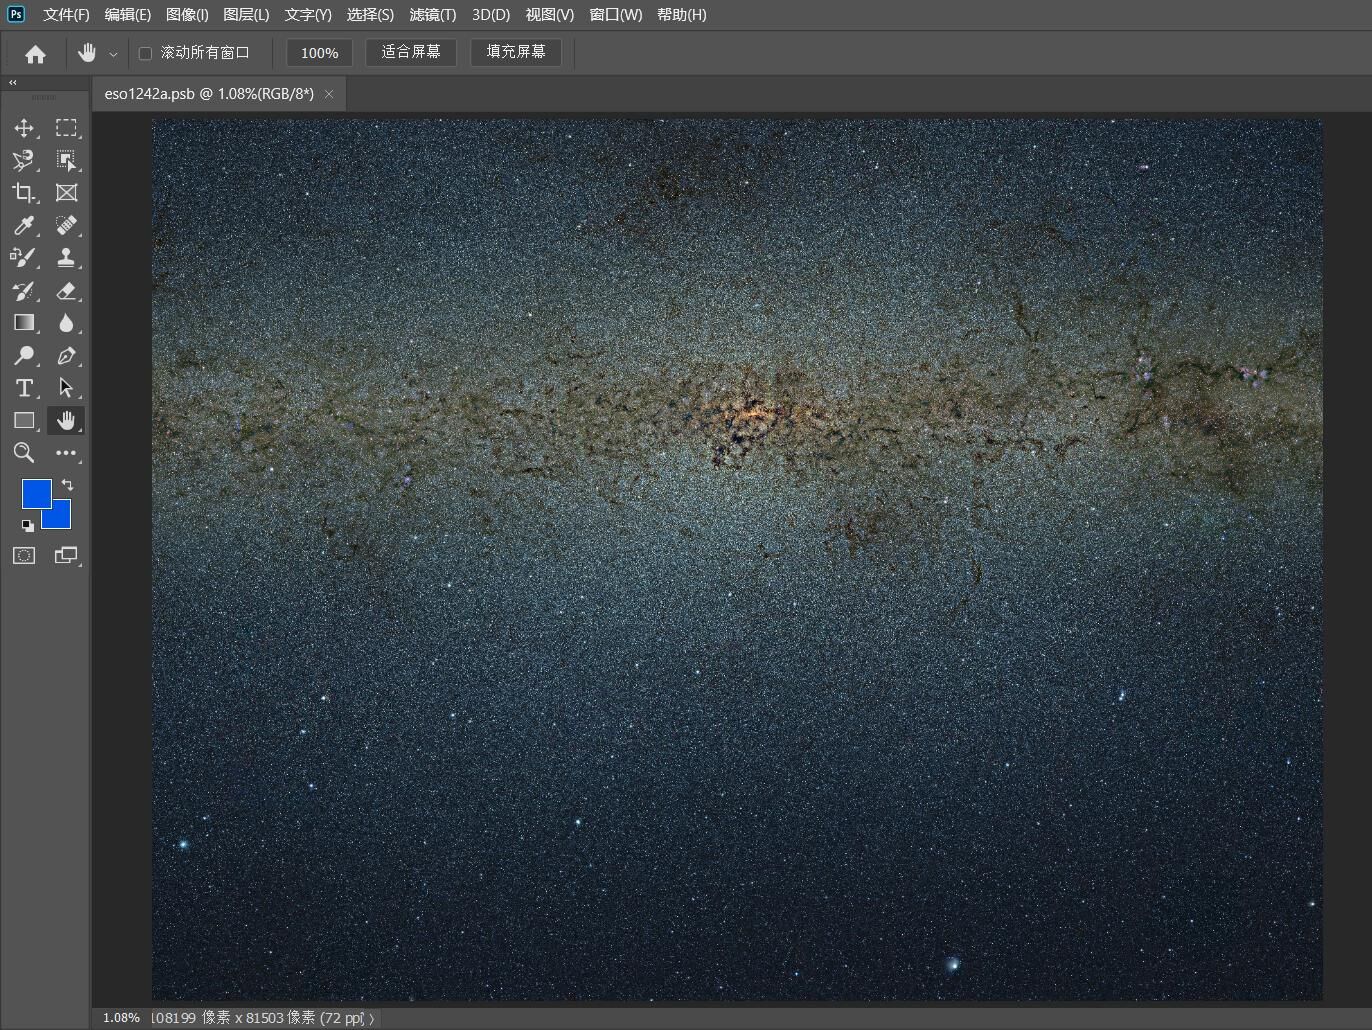Click the Fit Screen (适合屏幕) button

point(410,52)
